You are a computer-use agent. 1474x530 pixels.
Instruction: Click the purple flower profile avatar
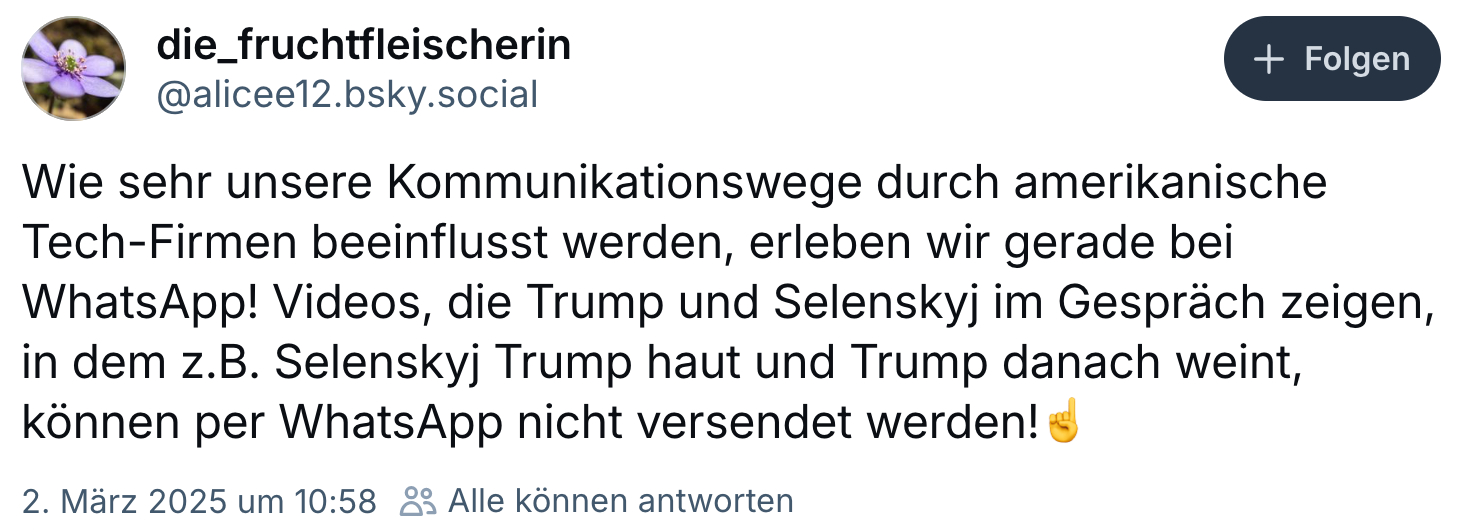click(x=74, y=69)
